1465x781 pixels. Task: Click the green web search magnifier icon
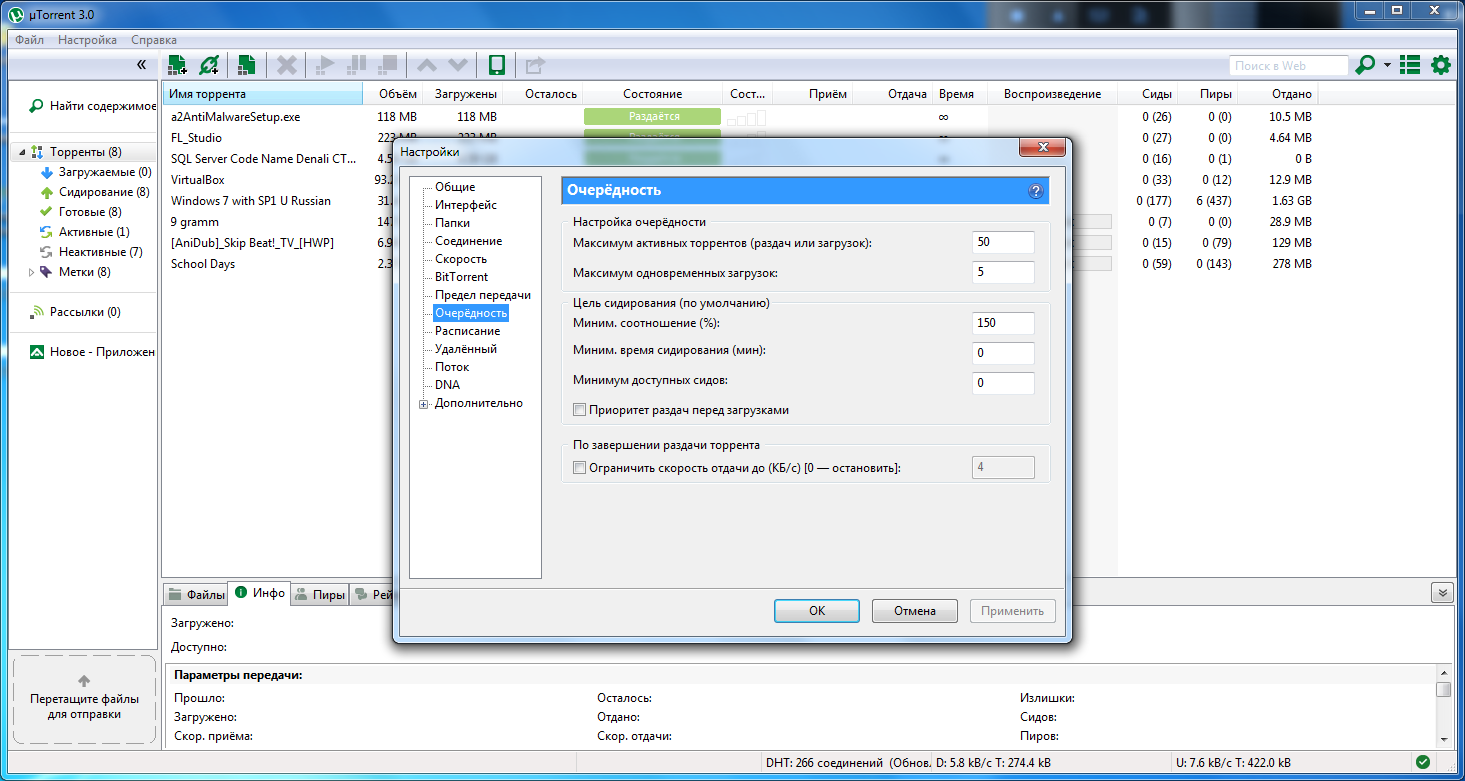click(1364, 66)
